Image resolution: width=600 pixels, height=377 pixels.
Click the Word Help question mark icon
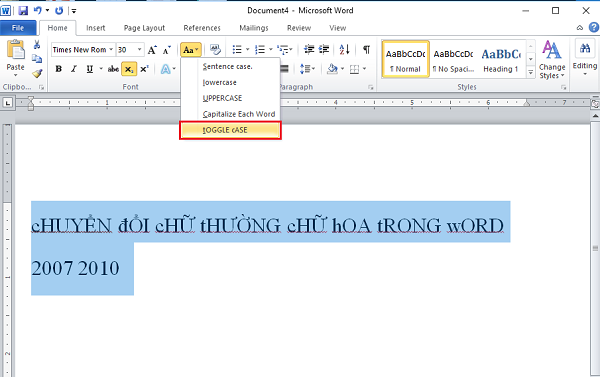(593, 28)
